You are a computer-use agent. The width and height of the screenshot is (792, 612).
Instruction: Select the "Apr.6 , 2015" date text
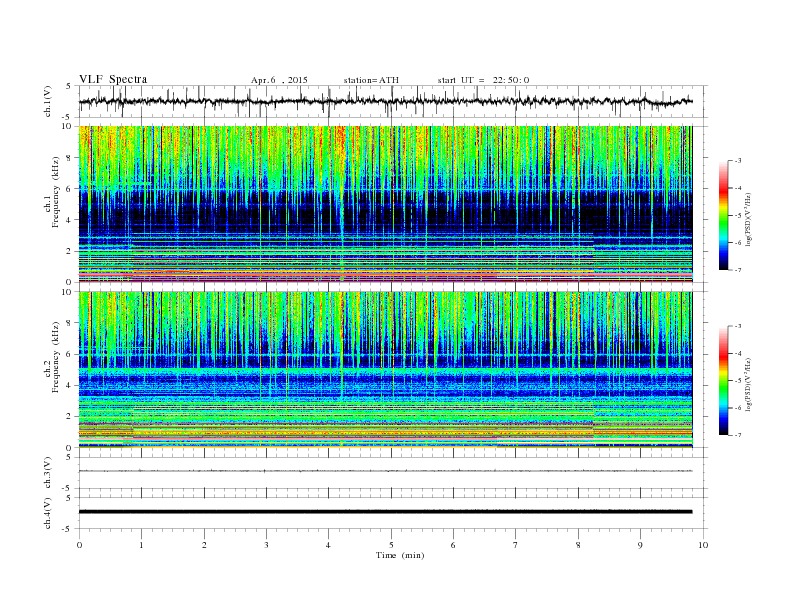click(x=279, y=80)
